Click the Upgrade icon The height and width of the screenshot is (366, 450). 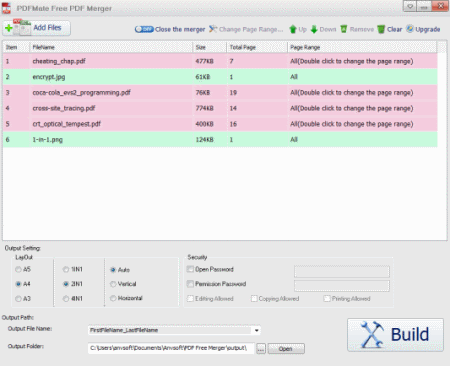click(x=410, y=29)
